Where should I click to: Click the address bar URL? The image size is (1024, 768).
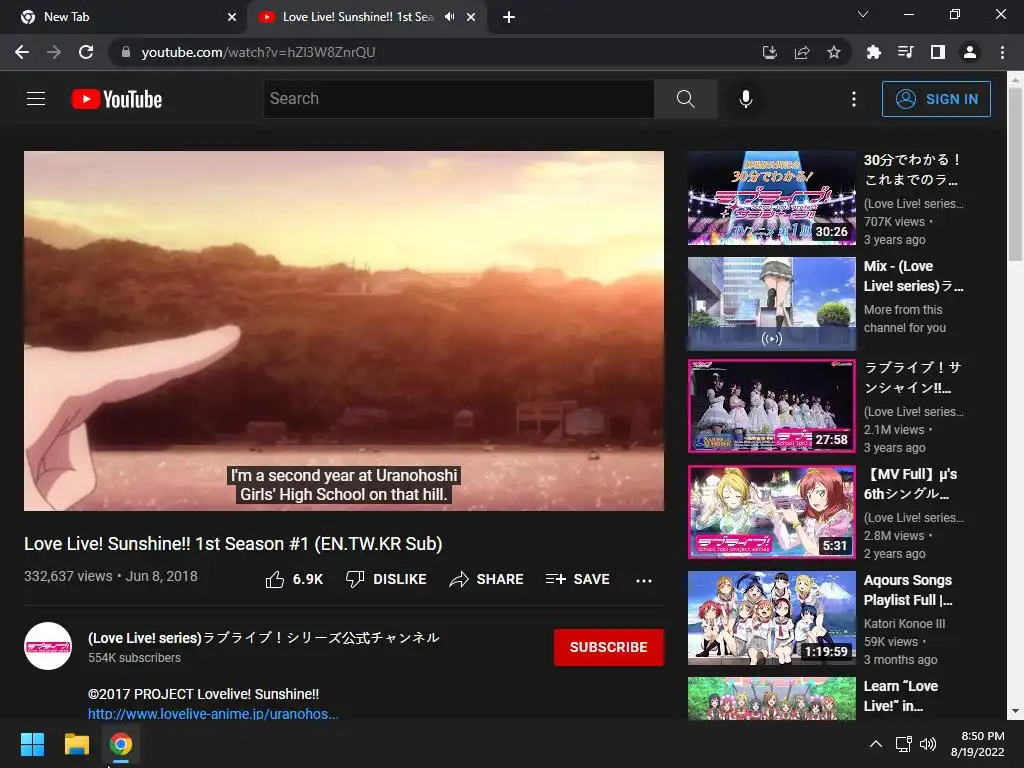click(x=258, y=52)
